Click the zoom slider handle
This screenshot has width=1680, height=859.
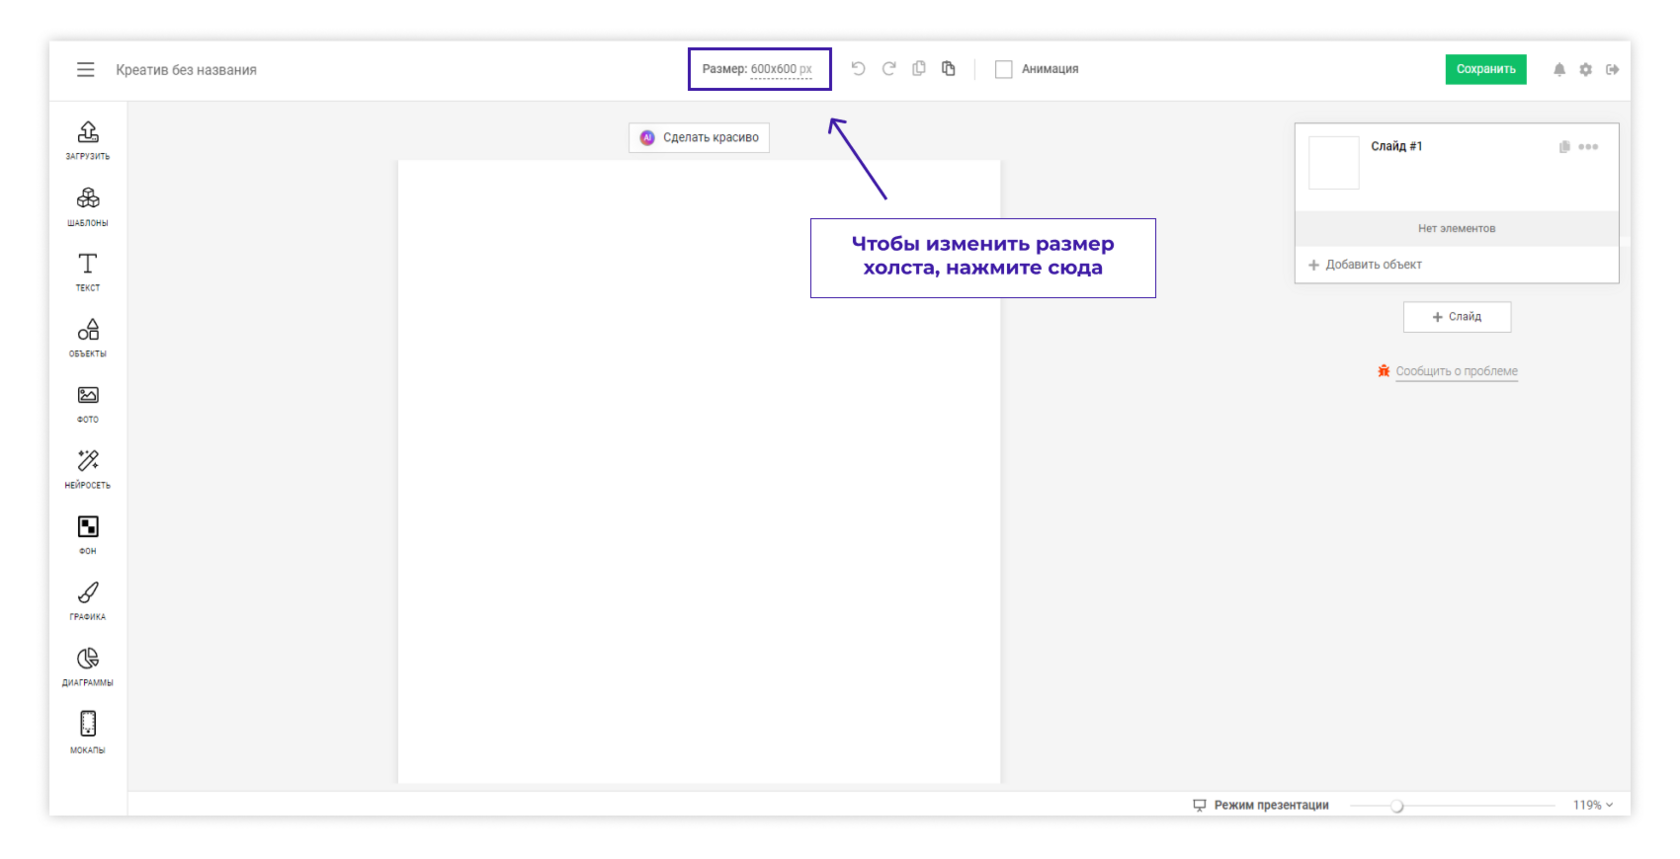(x=1397, y=806)
